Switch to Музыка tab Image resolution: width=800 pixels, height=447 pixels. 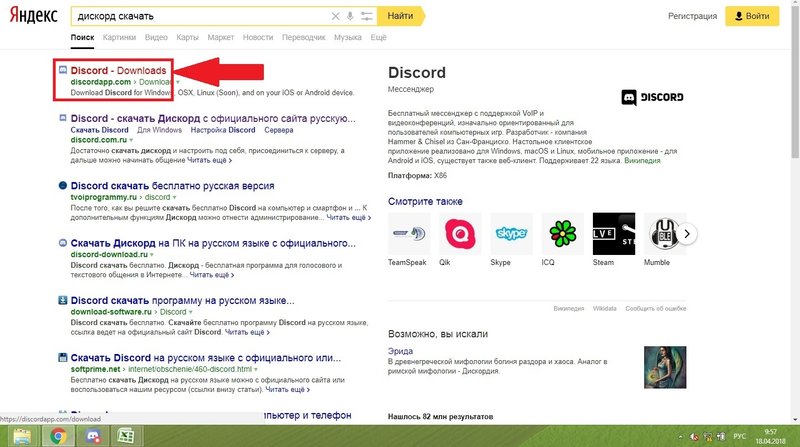pyautogui.click(x=347, y=37)
